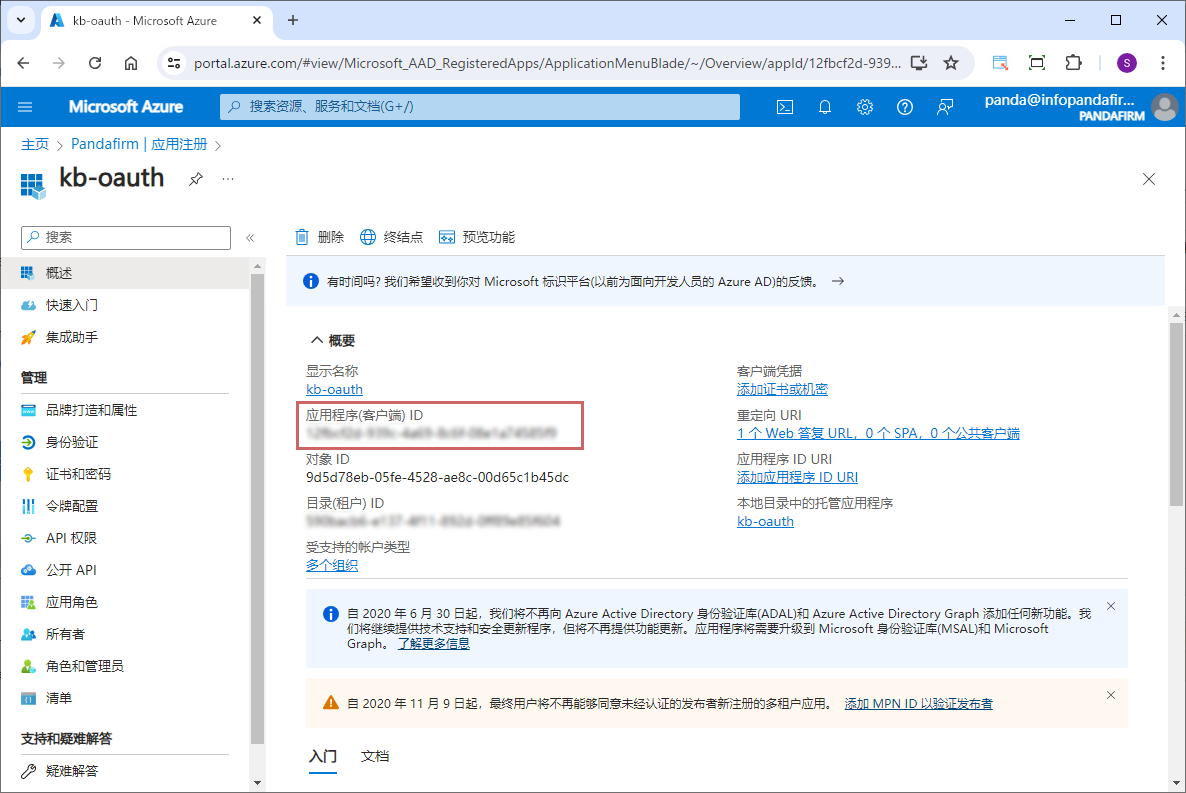Click the help question mark icon
The image size is (1186, 793).
(905, 107)
